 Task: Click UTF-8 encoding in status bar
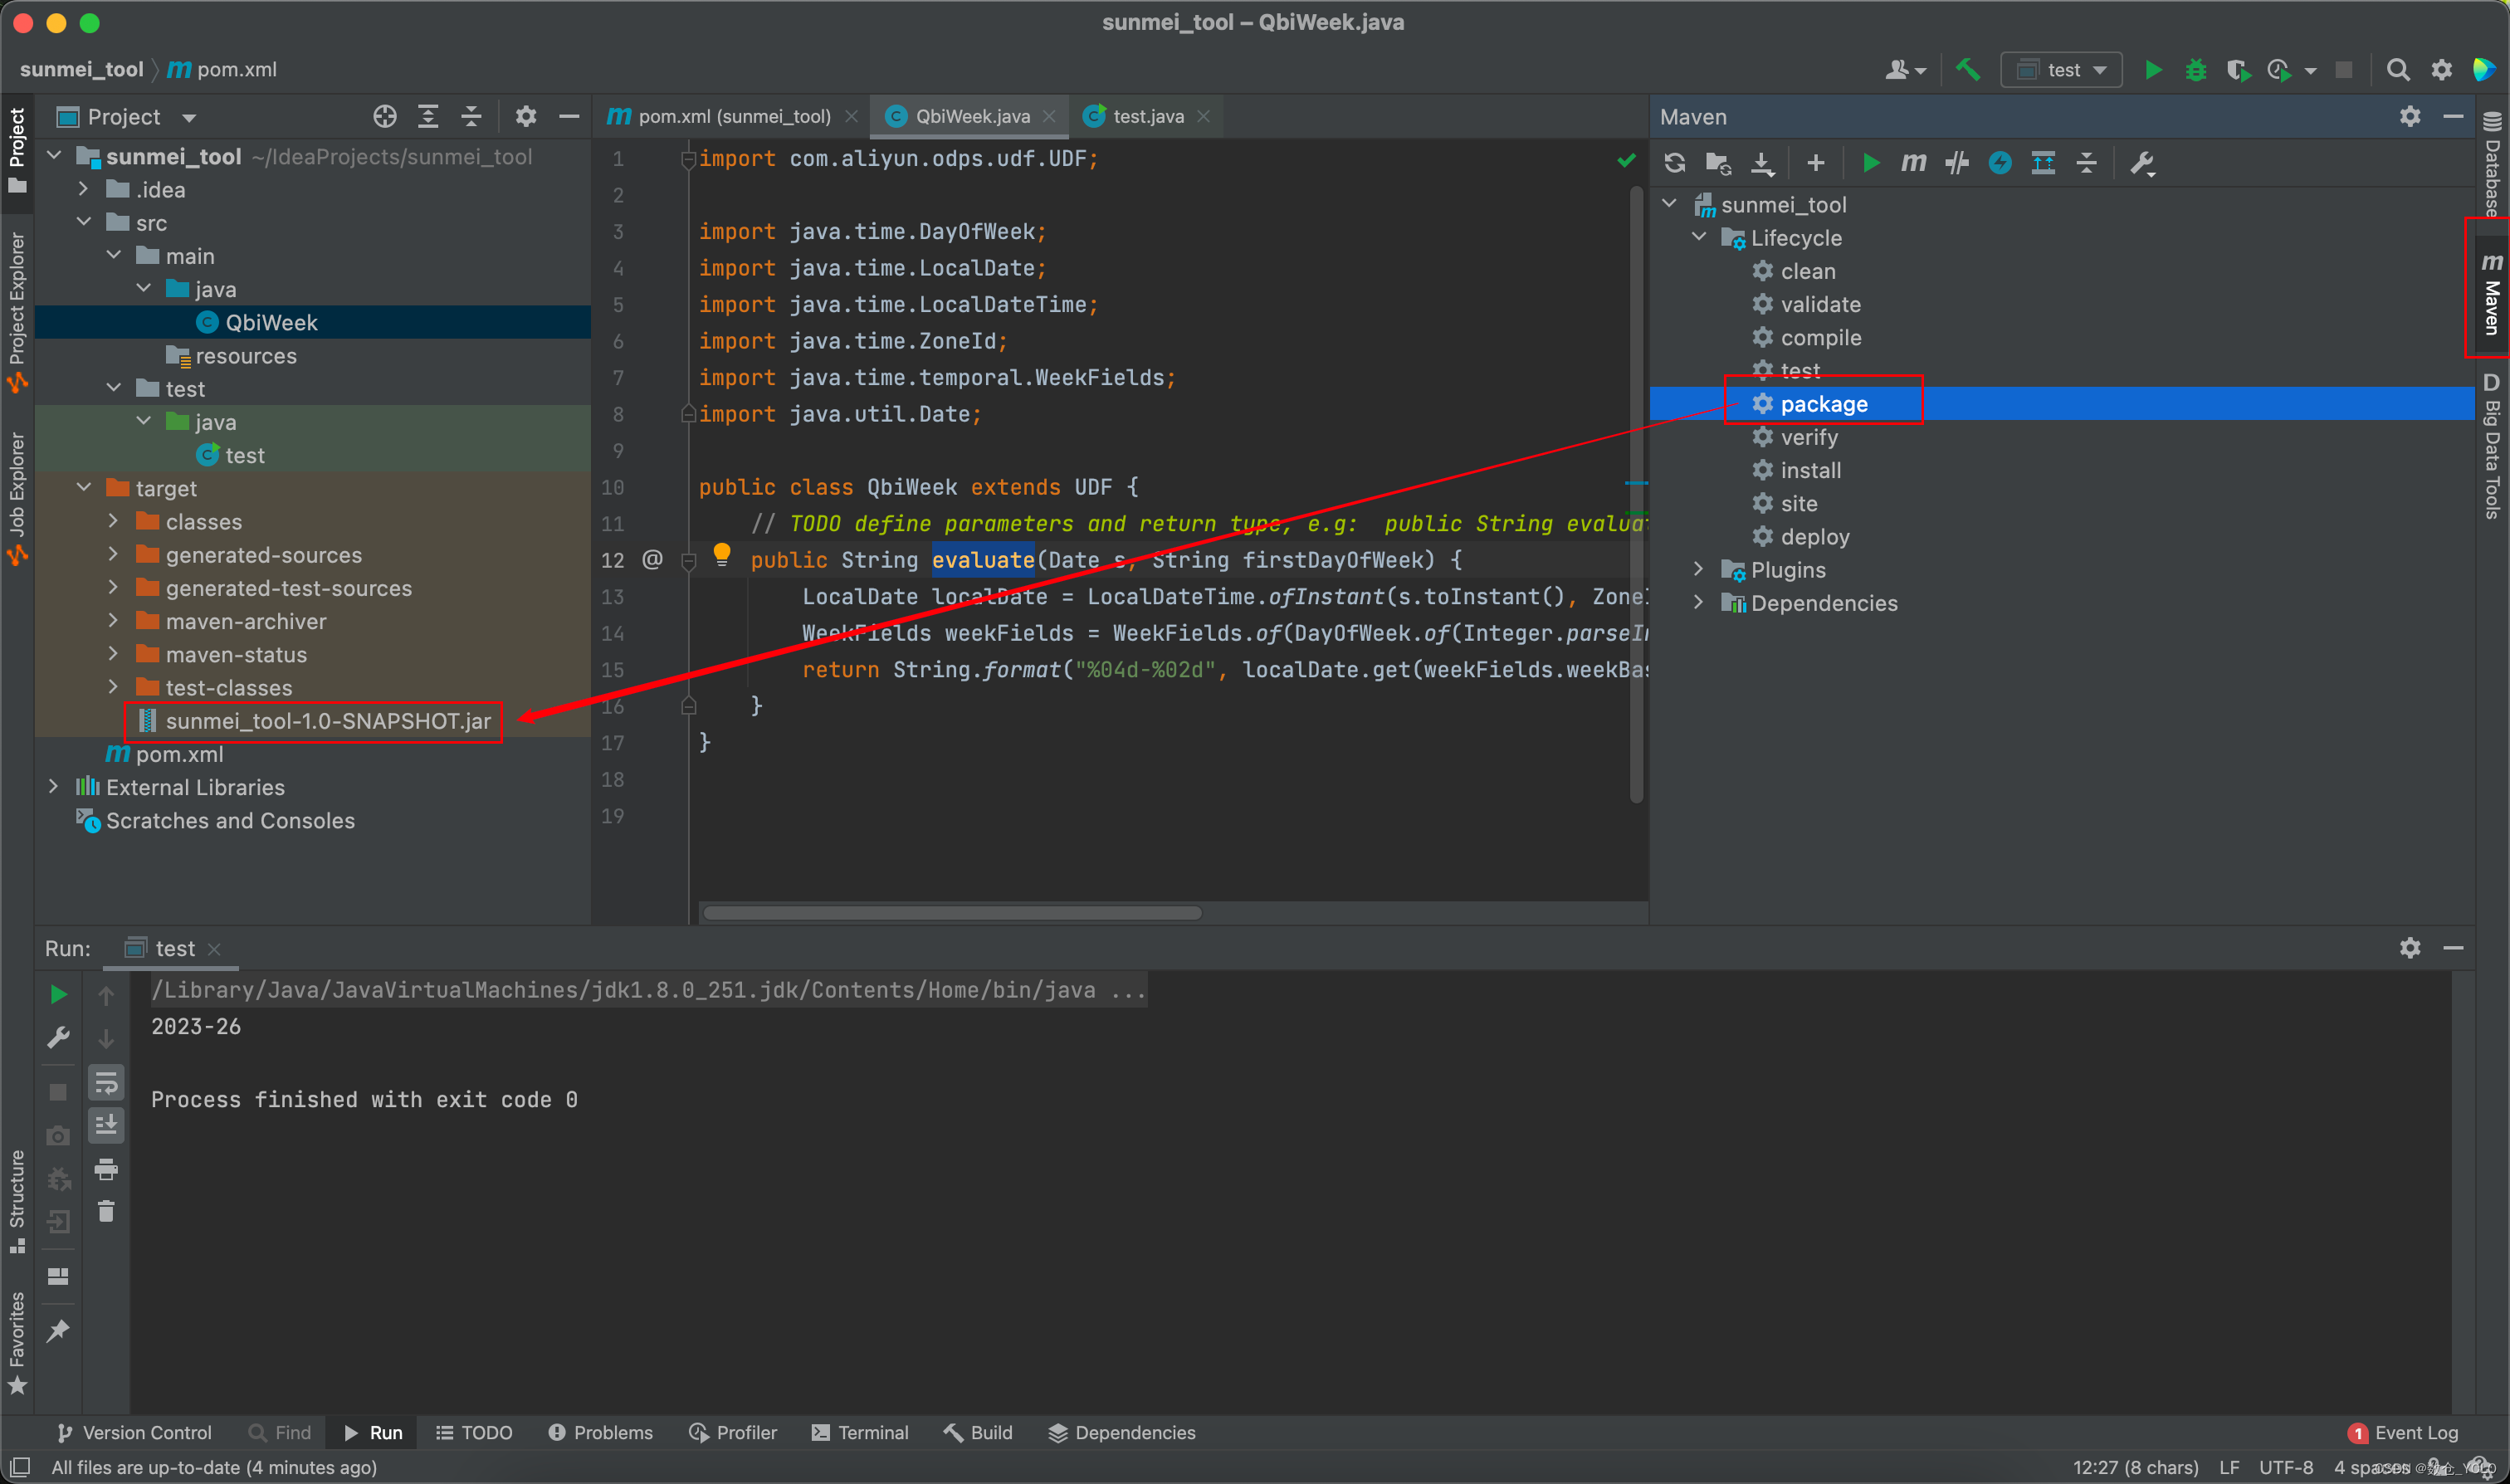pyautogui.click(x=2286, y=1467)
